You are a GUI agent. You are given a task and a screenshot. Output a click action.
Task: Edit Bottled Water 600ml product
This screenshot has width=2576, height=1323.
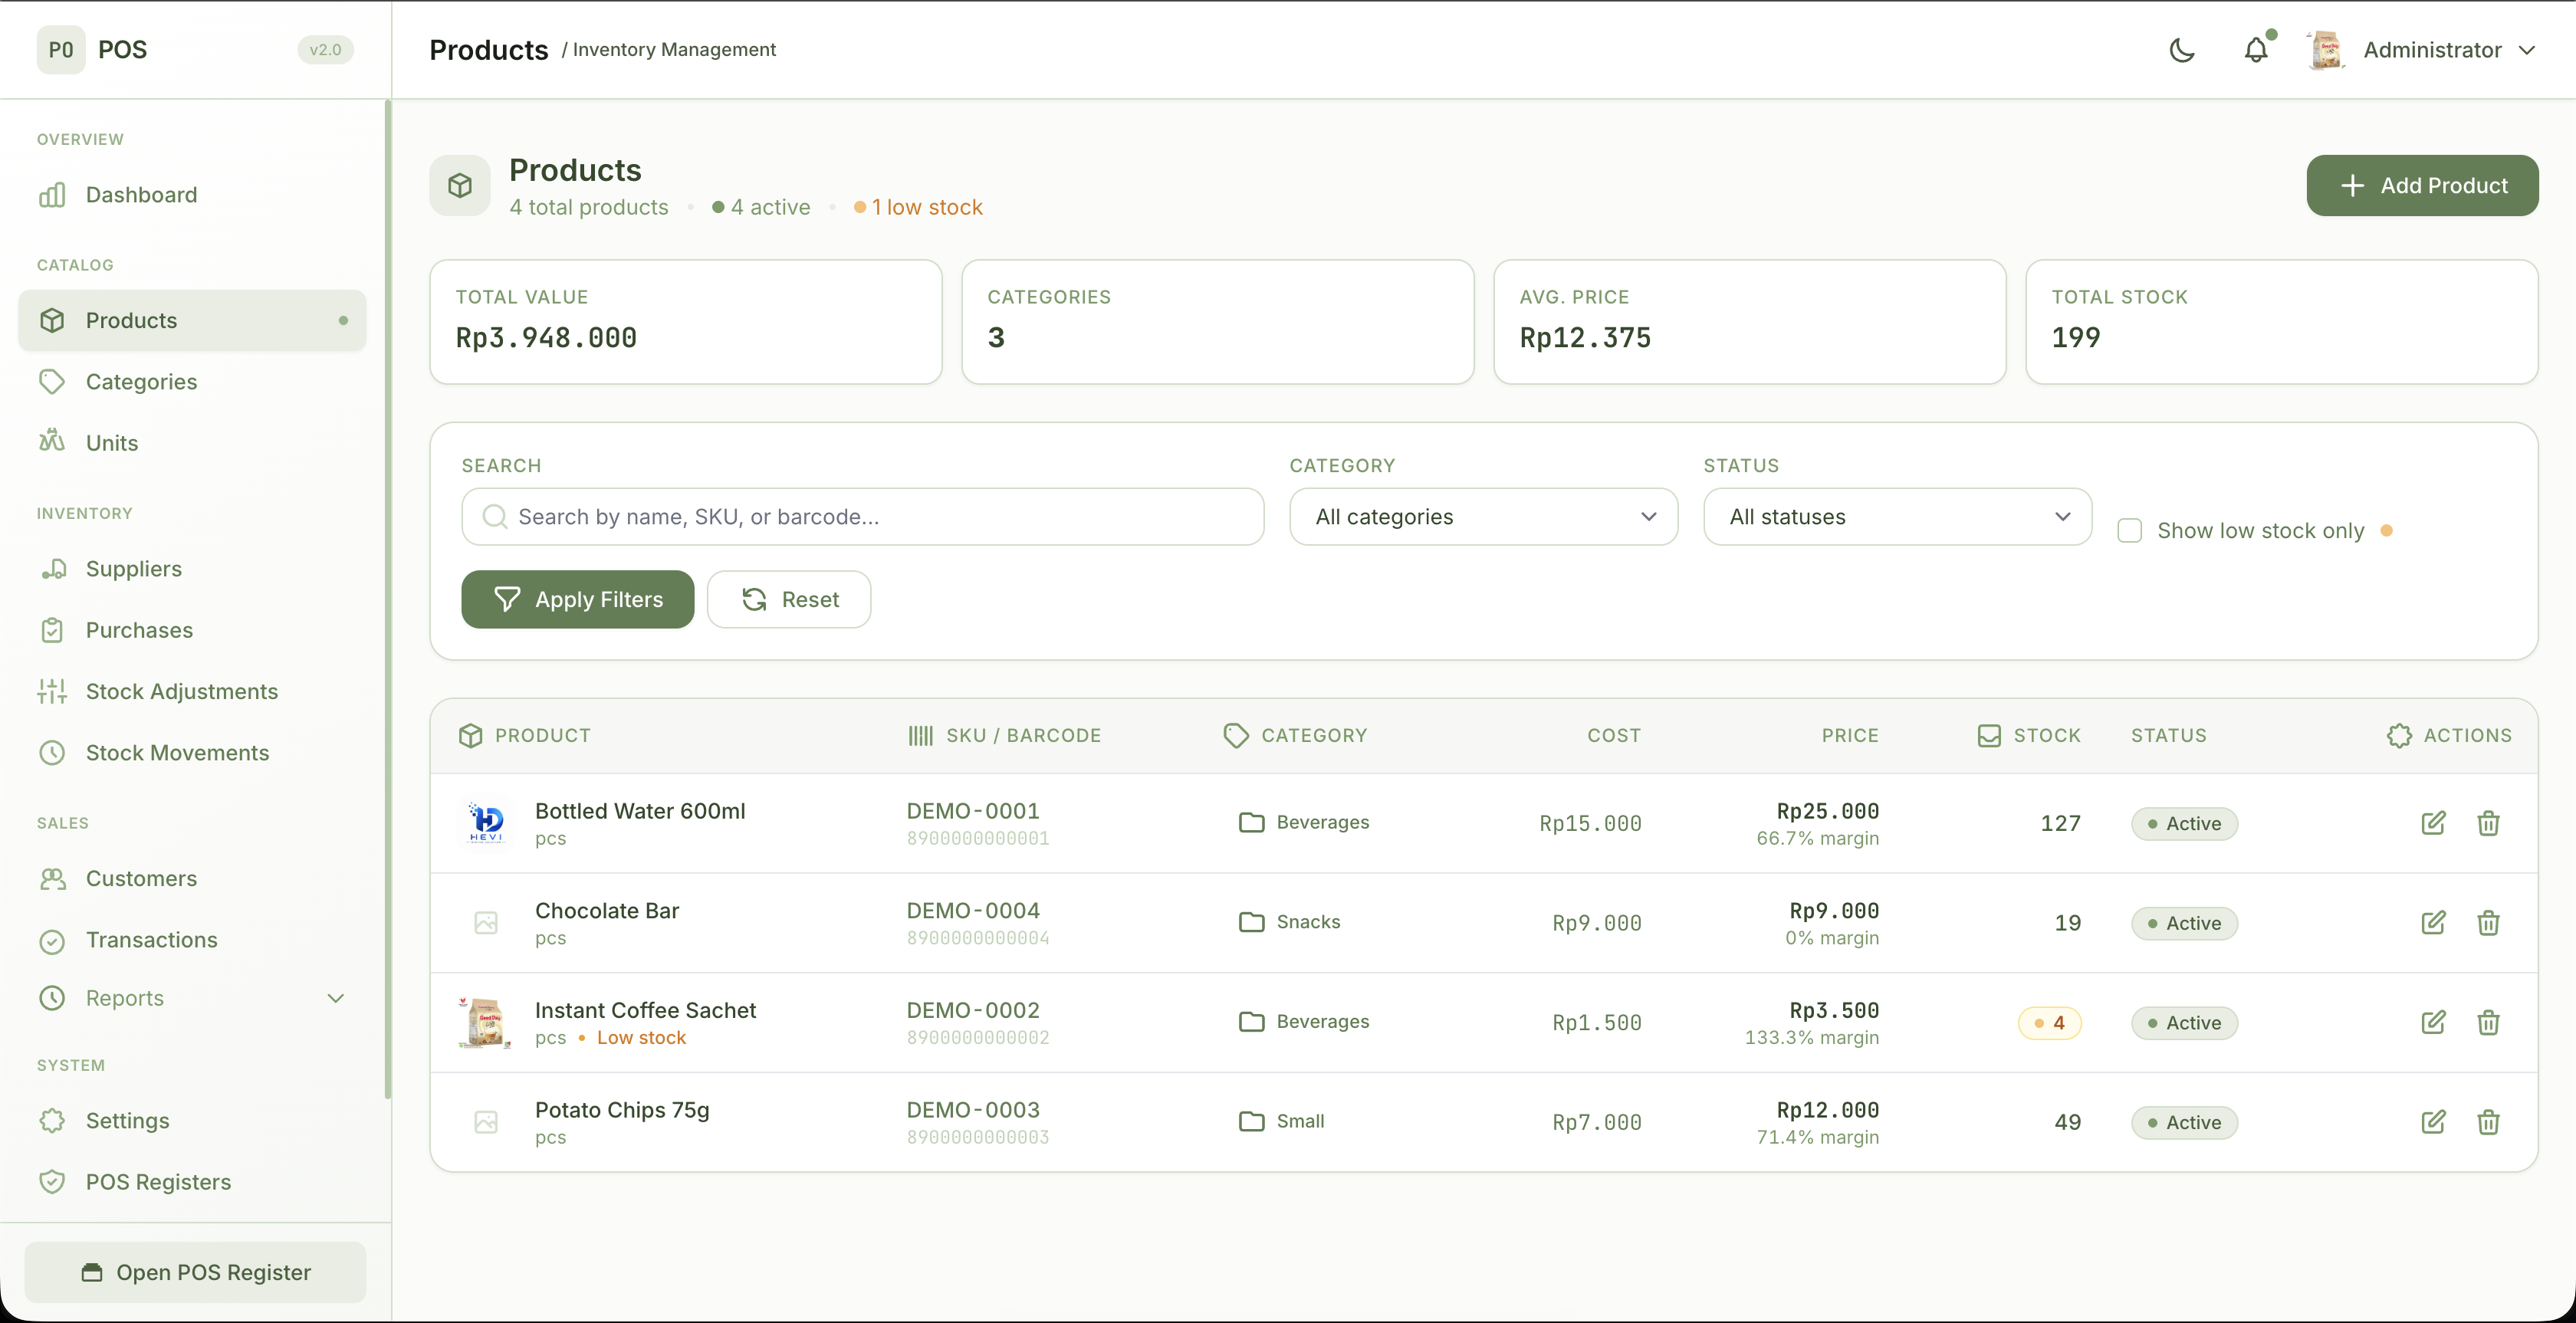pyautogui.click(x=2433, y=823)
